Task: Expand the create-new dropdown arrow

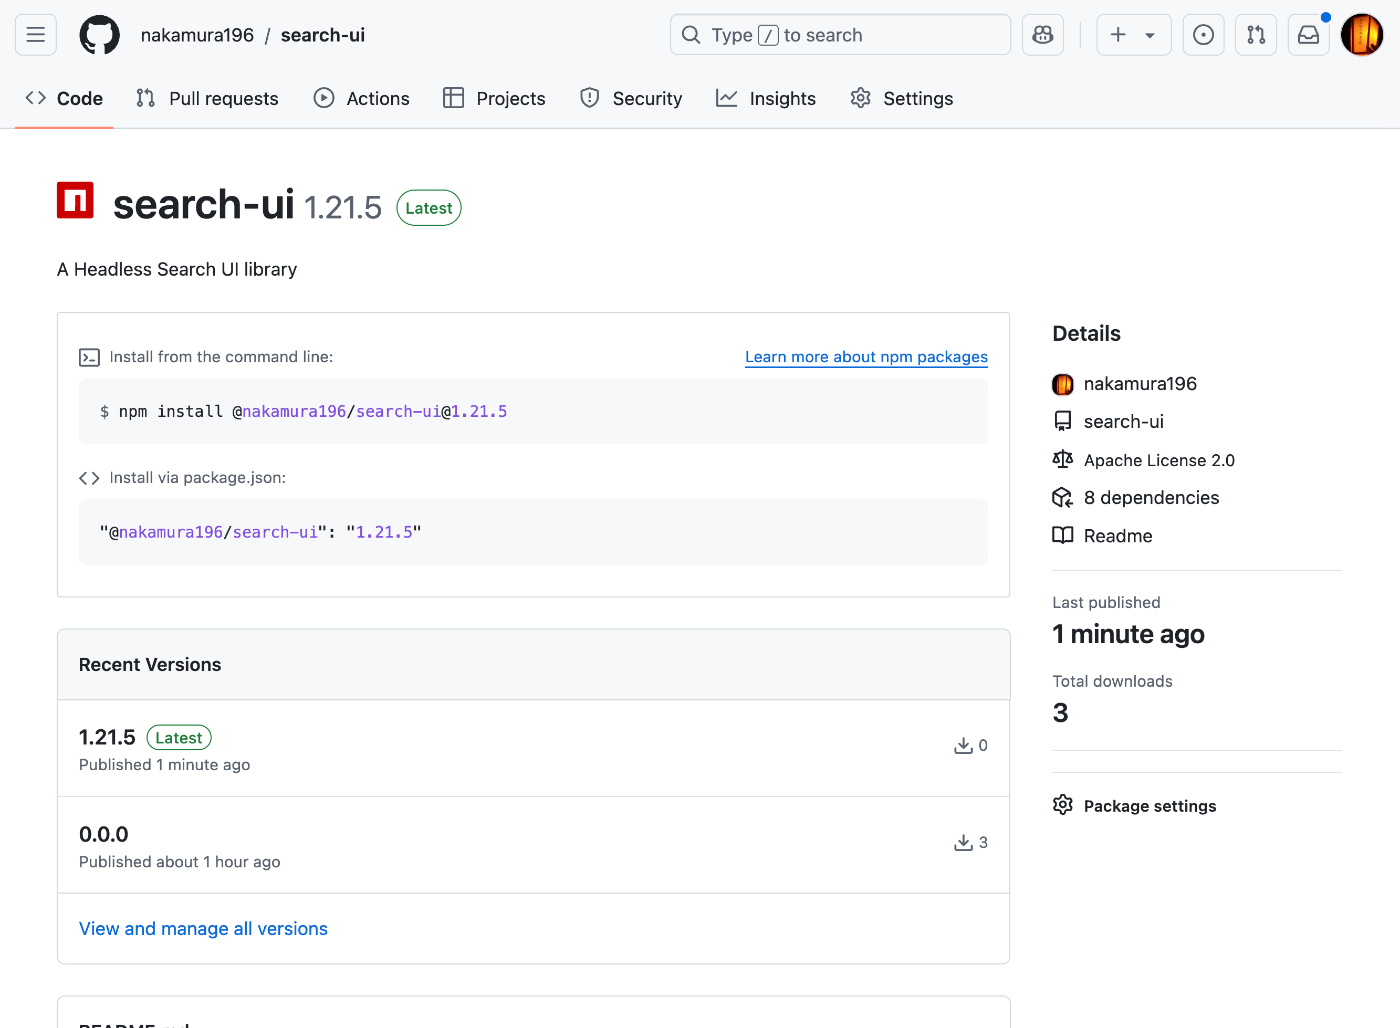Action: (x=1150, y=36)
